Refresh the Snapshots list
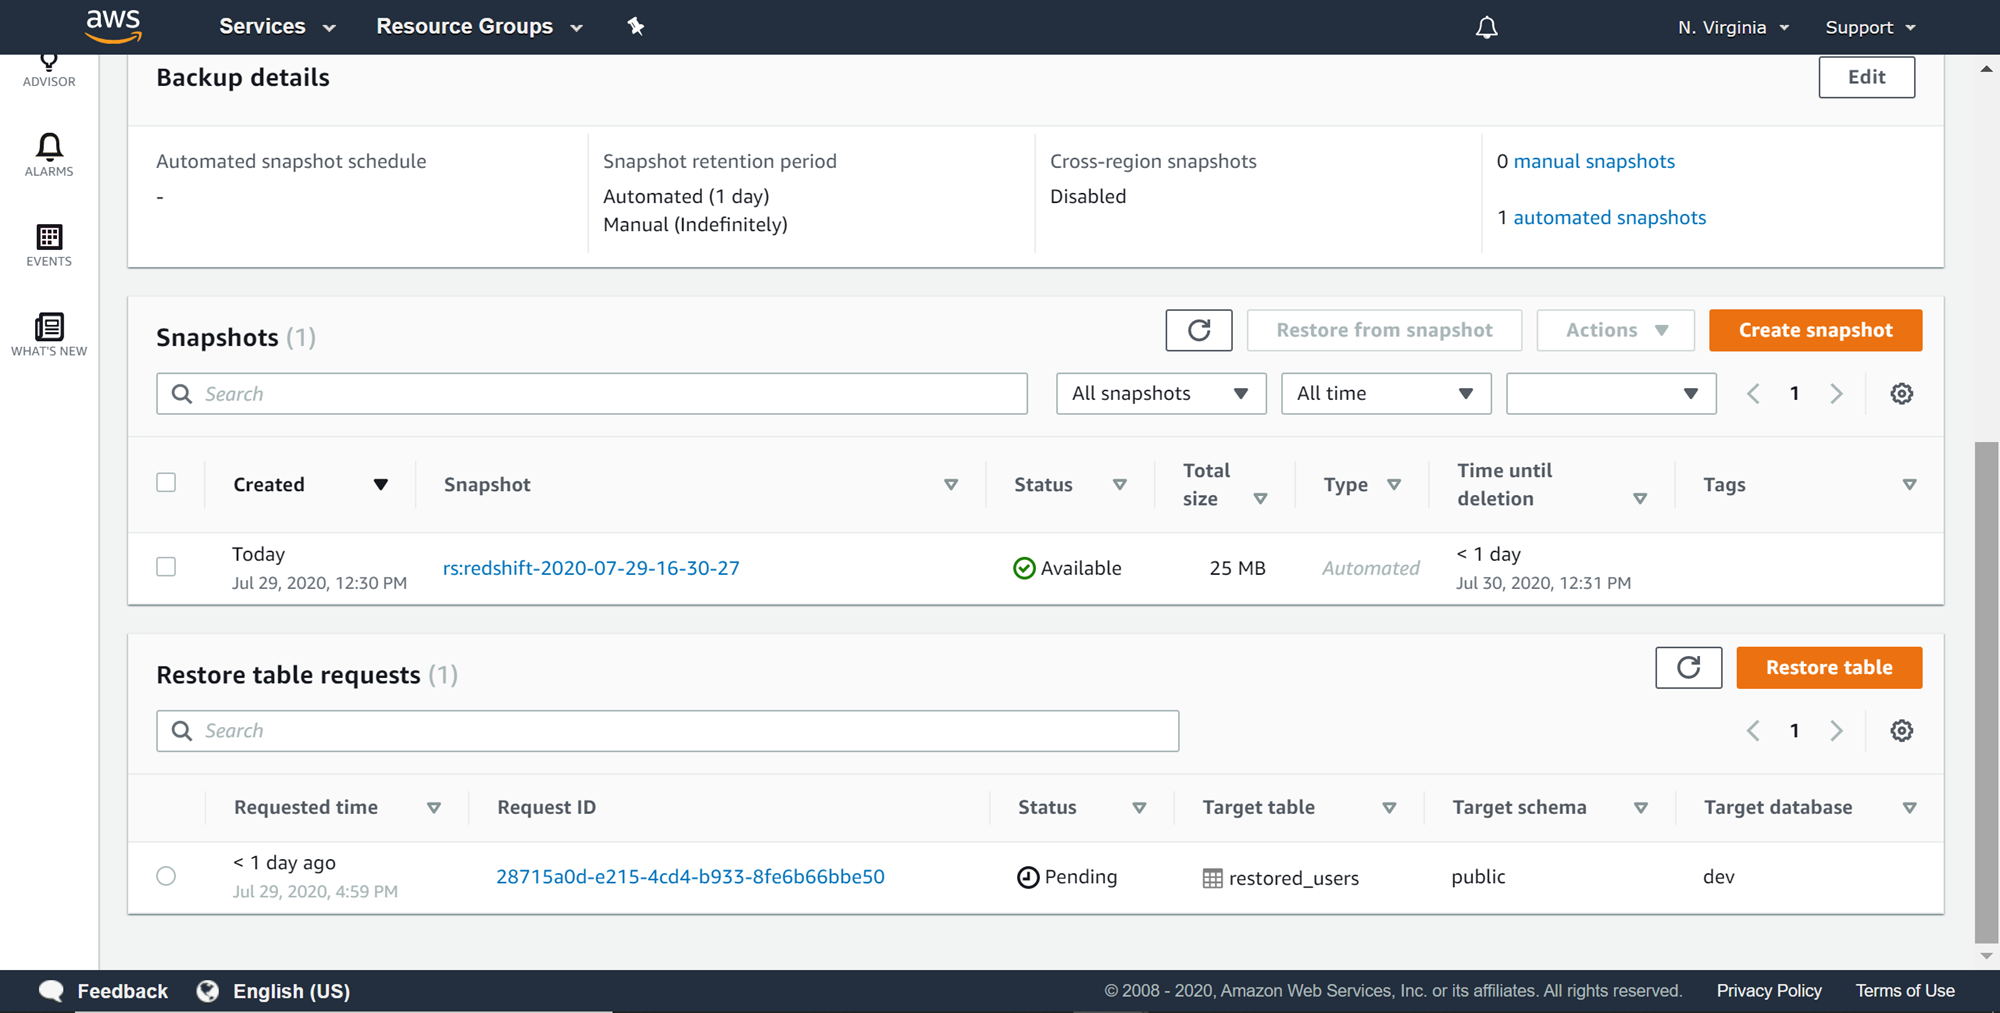2000x1013 pixels. pos(1198,330)
